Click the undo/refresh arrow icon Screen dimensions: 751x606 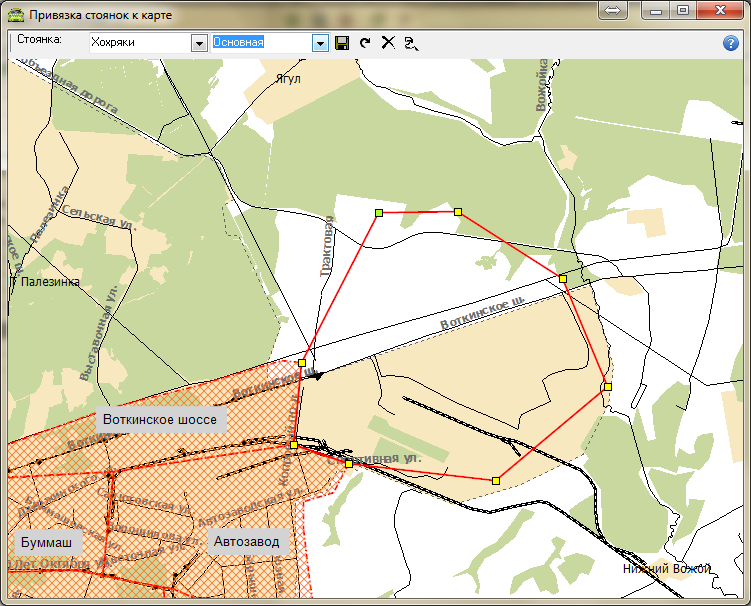(365, 43)
